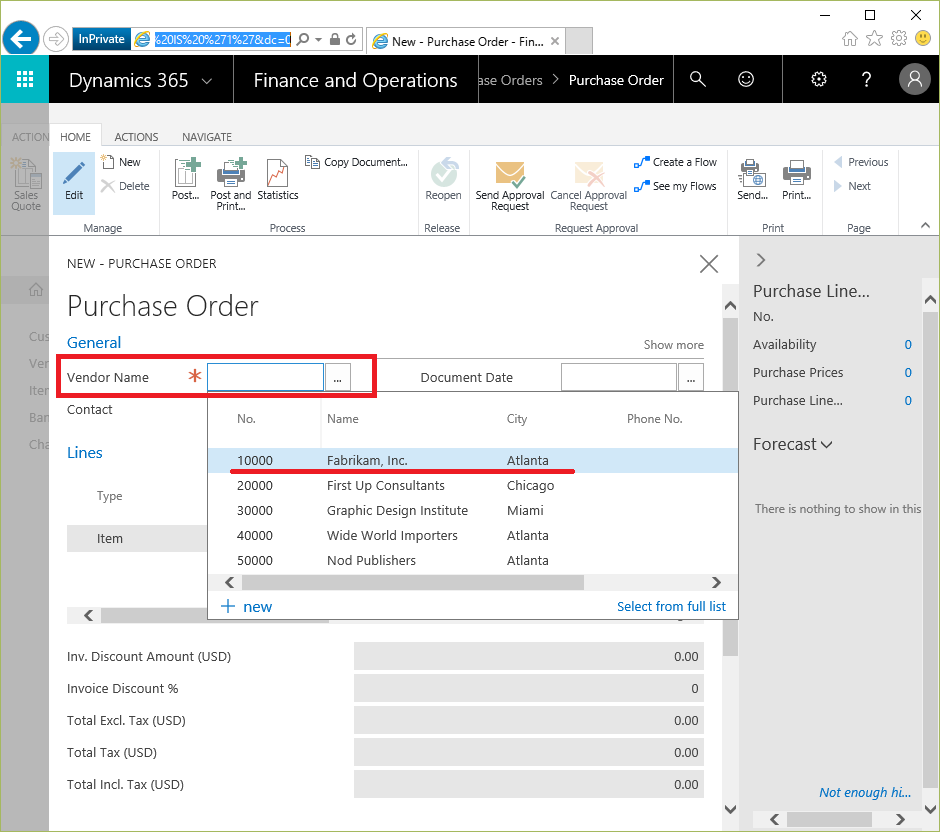This screenshot has width=940, height=832.
Task: Go to Next page record
Action: (x=852, y=186)
